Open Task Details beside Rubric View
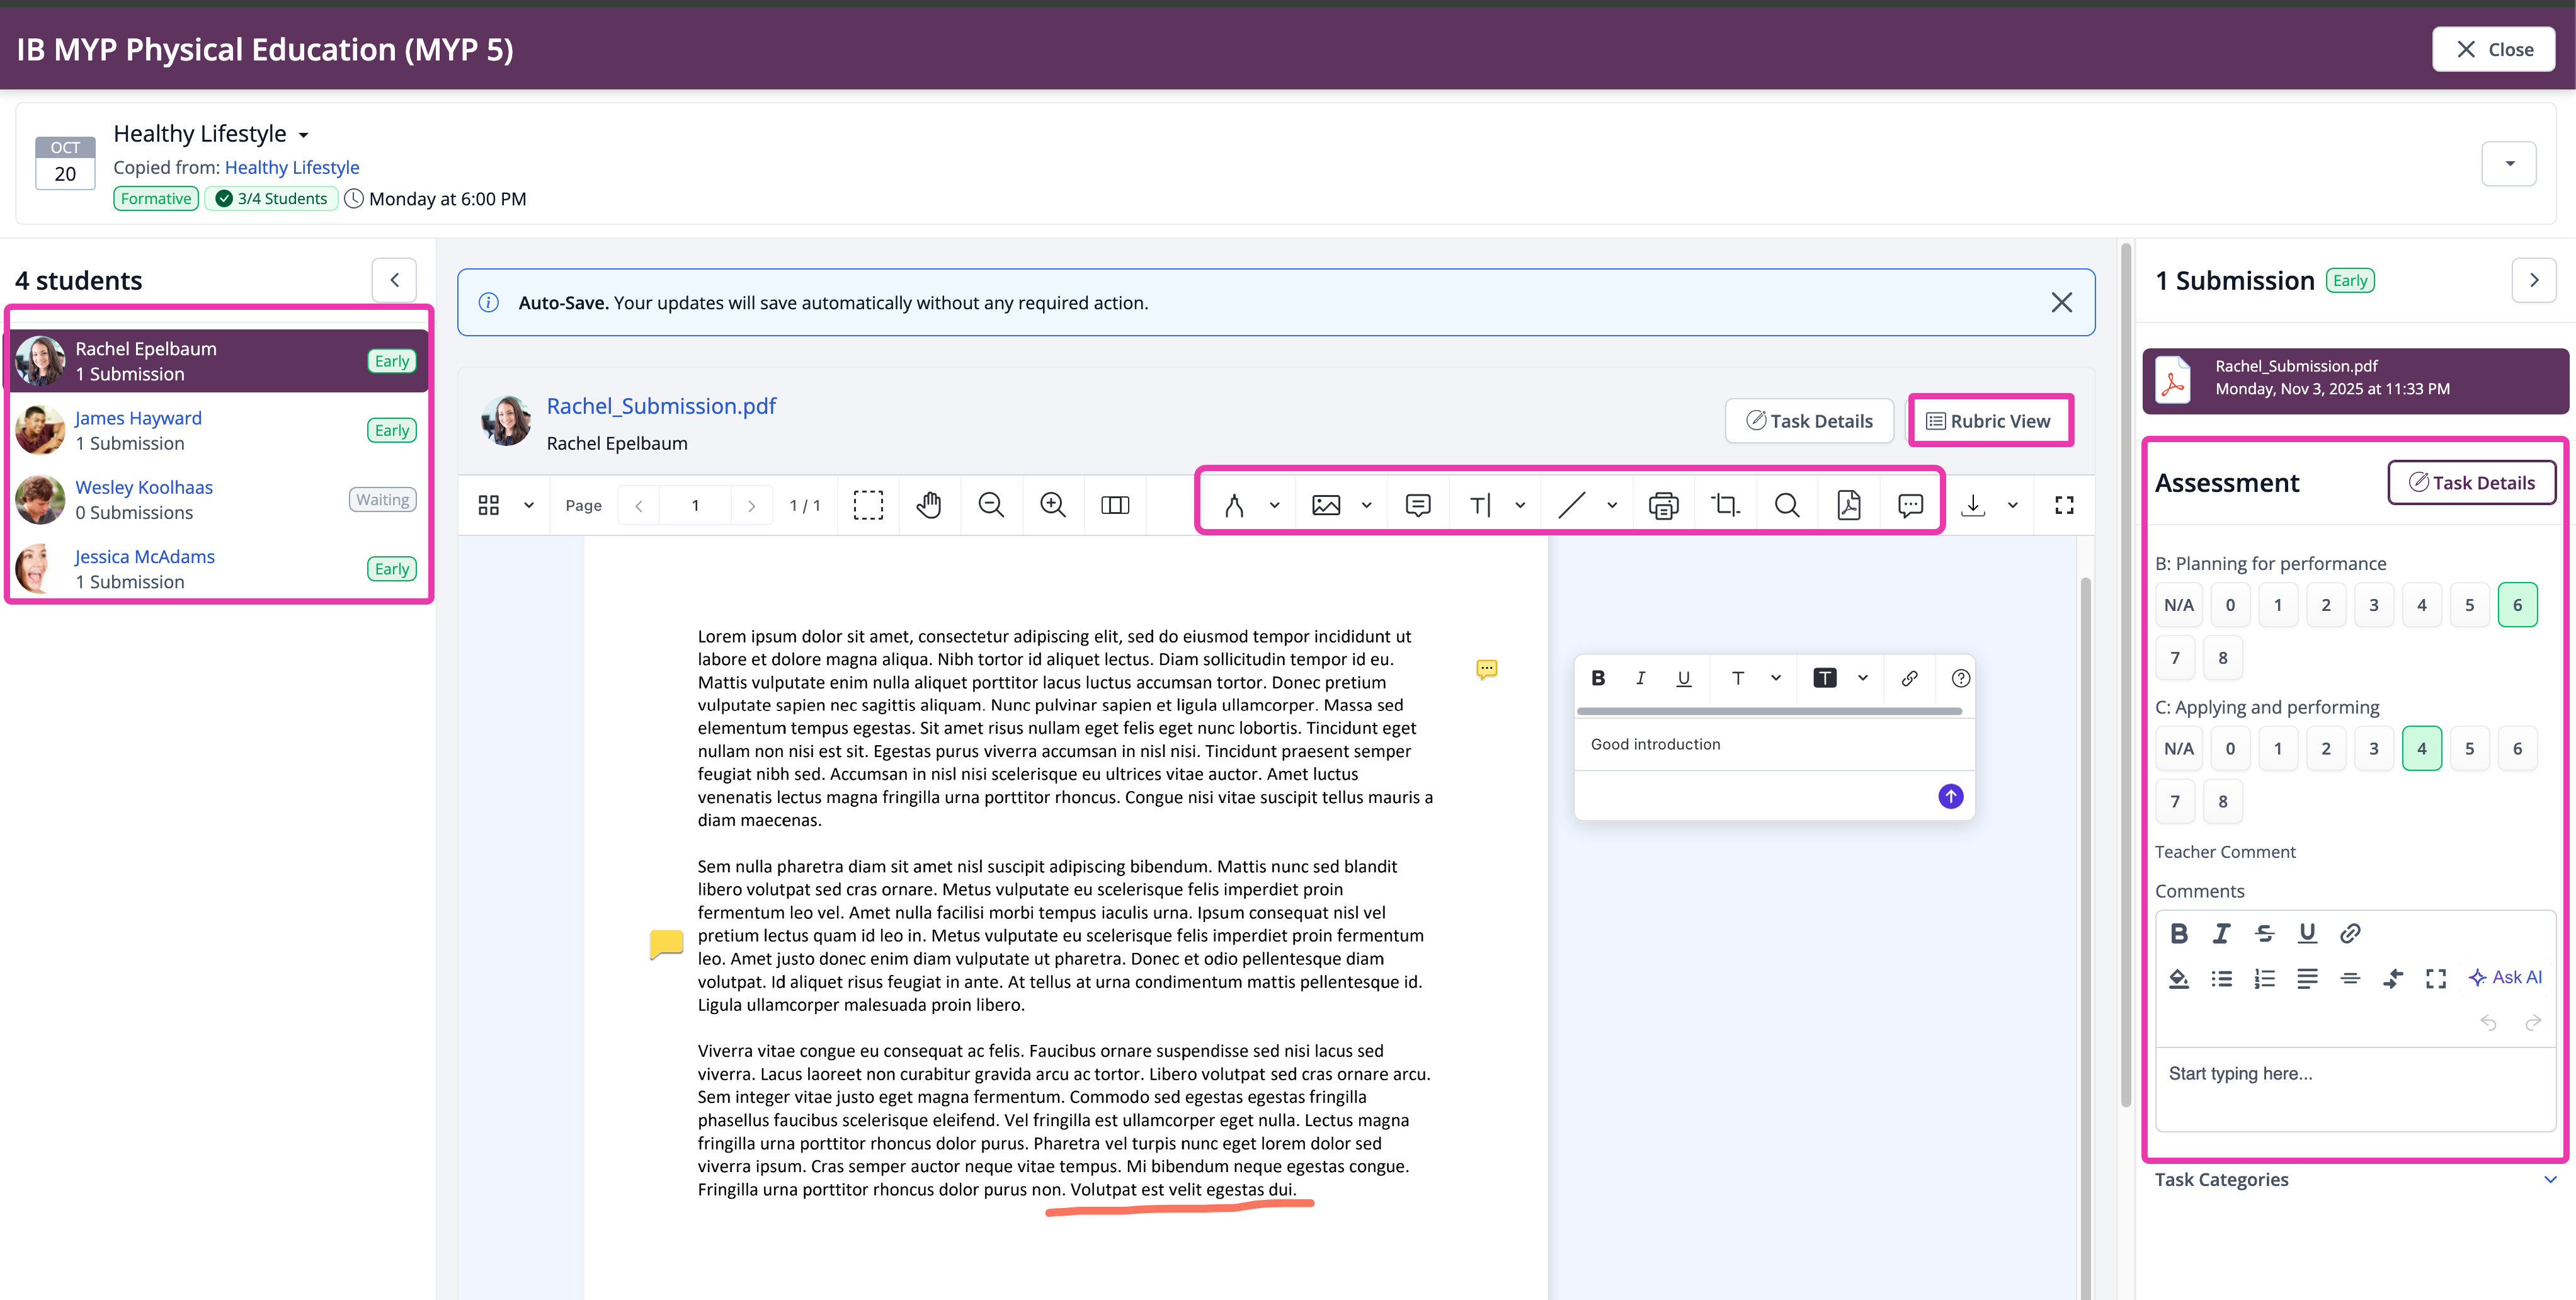This screenshot has height=1300, width=2576. tap(1809, 421)
